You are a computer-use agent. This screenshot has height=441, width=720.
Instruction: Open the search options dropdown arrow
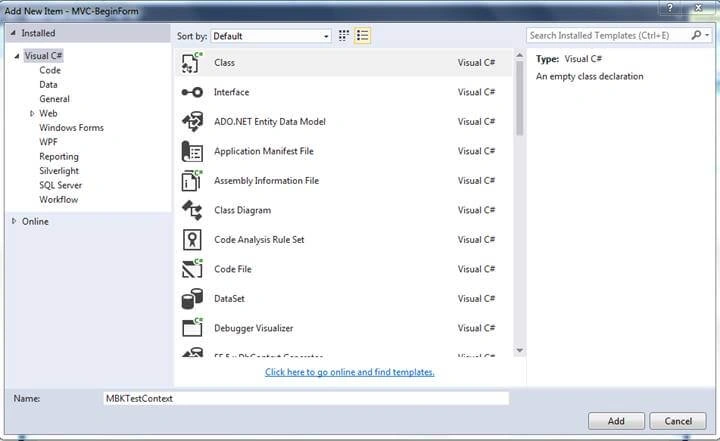click(707, 35)
